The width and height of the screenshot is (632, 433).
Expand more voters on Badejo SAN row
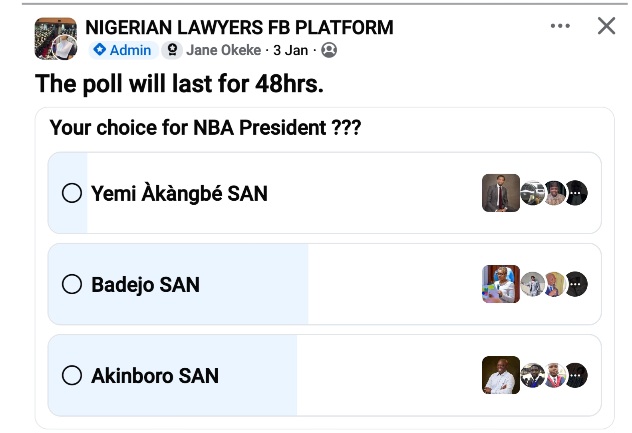click(577, 285)
